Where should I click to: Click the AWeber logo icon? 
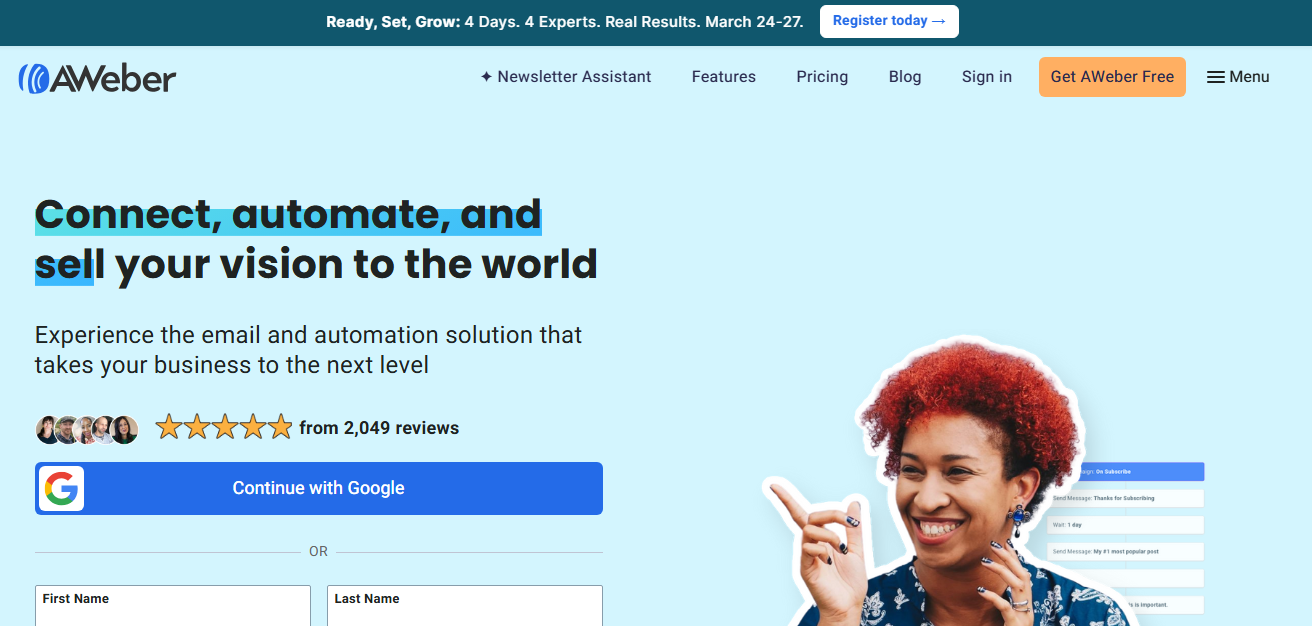(34, 78)
